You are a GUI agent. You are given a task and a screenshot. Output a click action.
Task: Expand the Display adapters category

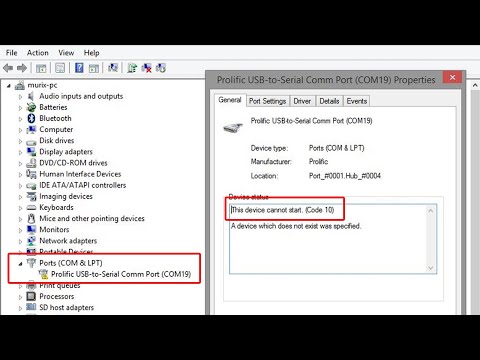[20, 152]
